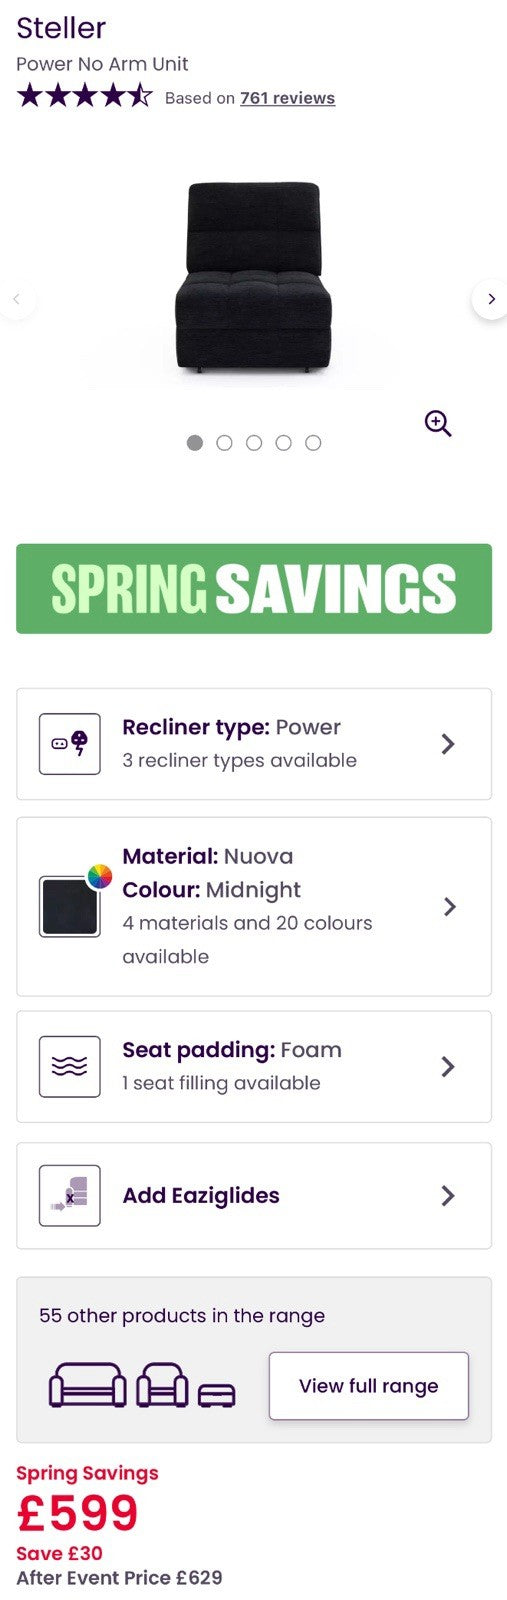Click the magnifying glass zoom icon
Image resolution: width=507 pixels, height=1600 pixels.
438,423
